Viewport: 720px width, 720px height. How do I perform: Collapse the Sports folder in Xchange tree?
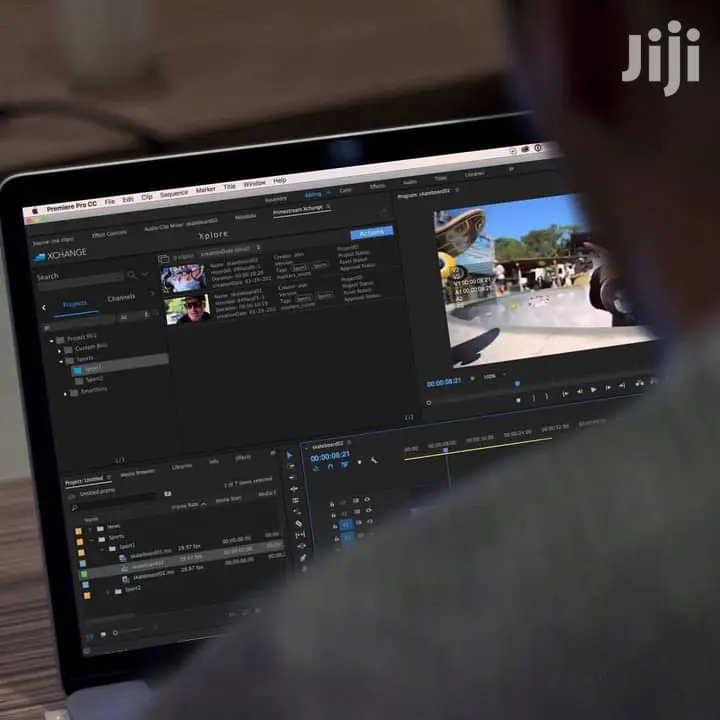61,362
